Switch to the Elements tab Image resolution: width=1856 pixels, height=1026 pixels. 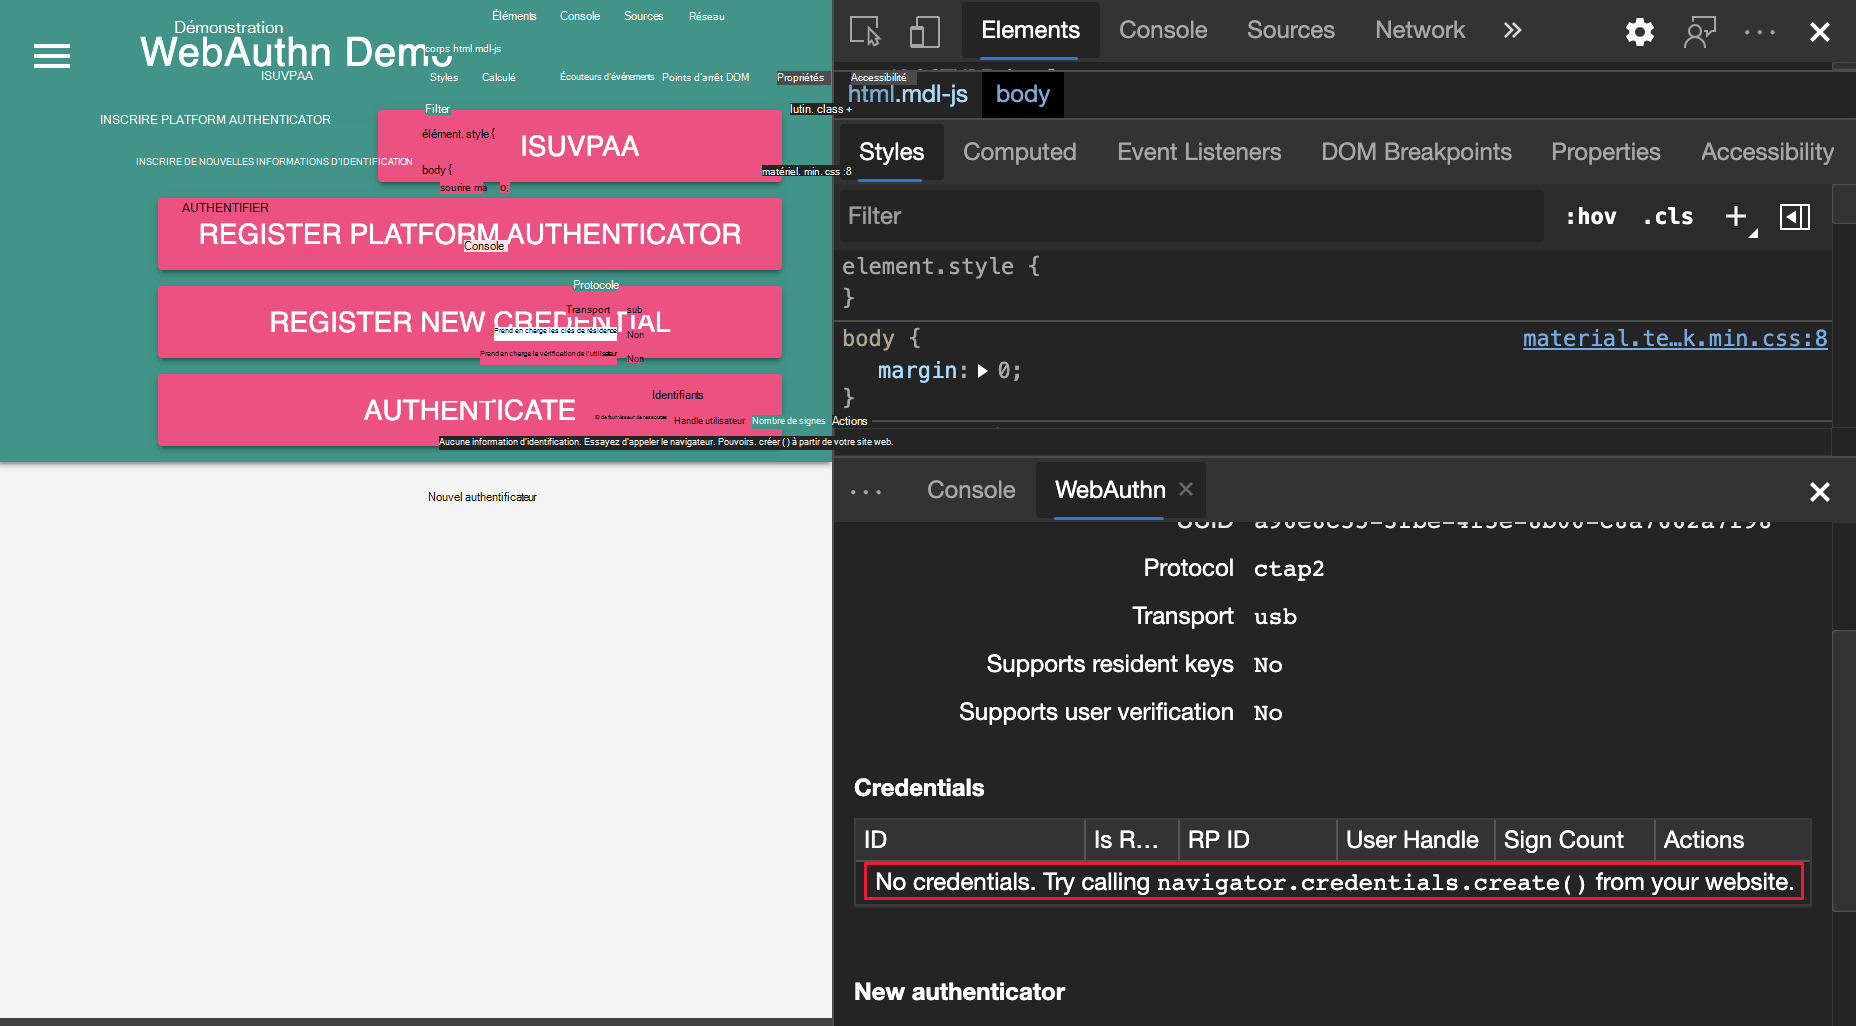click(1030, 30)
